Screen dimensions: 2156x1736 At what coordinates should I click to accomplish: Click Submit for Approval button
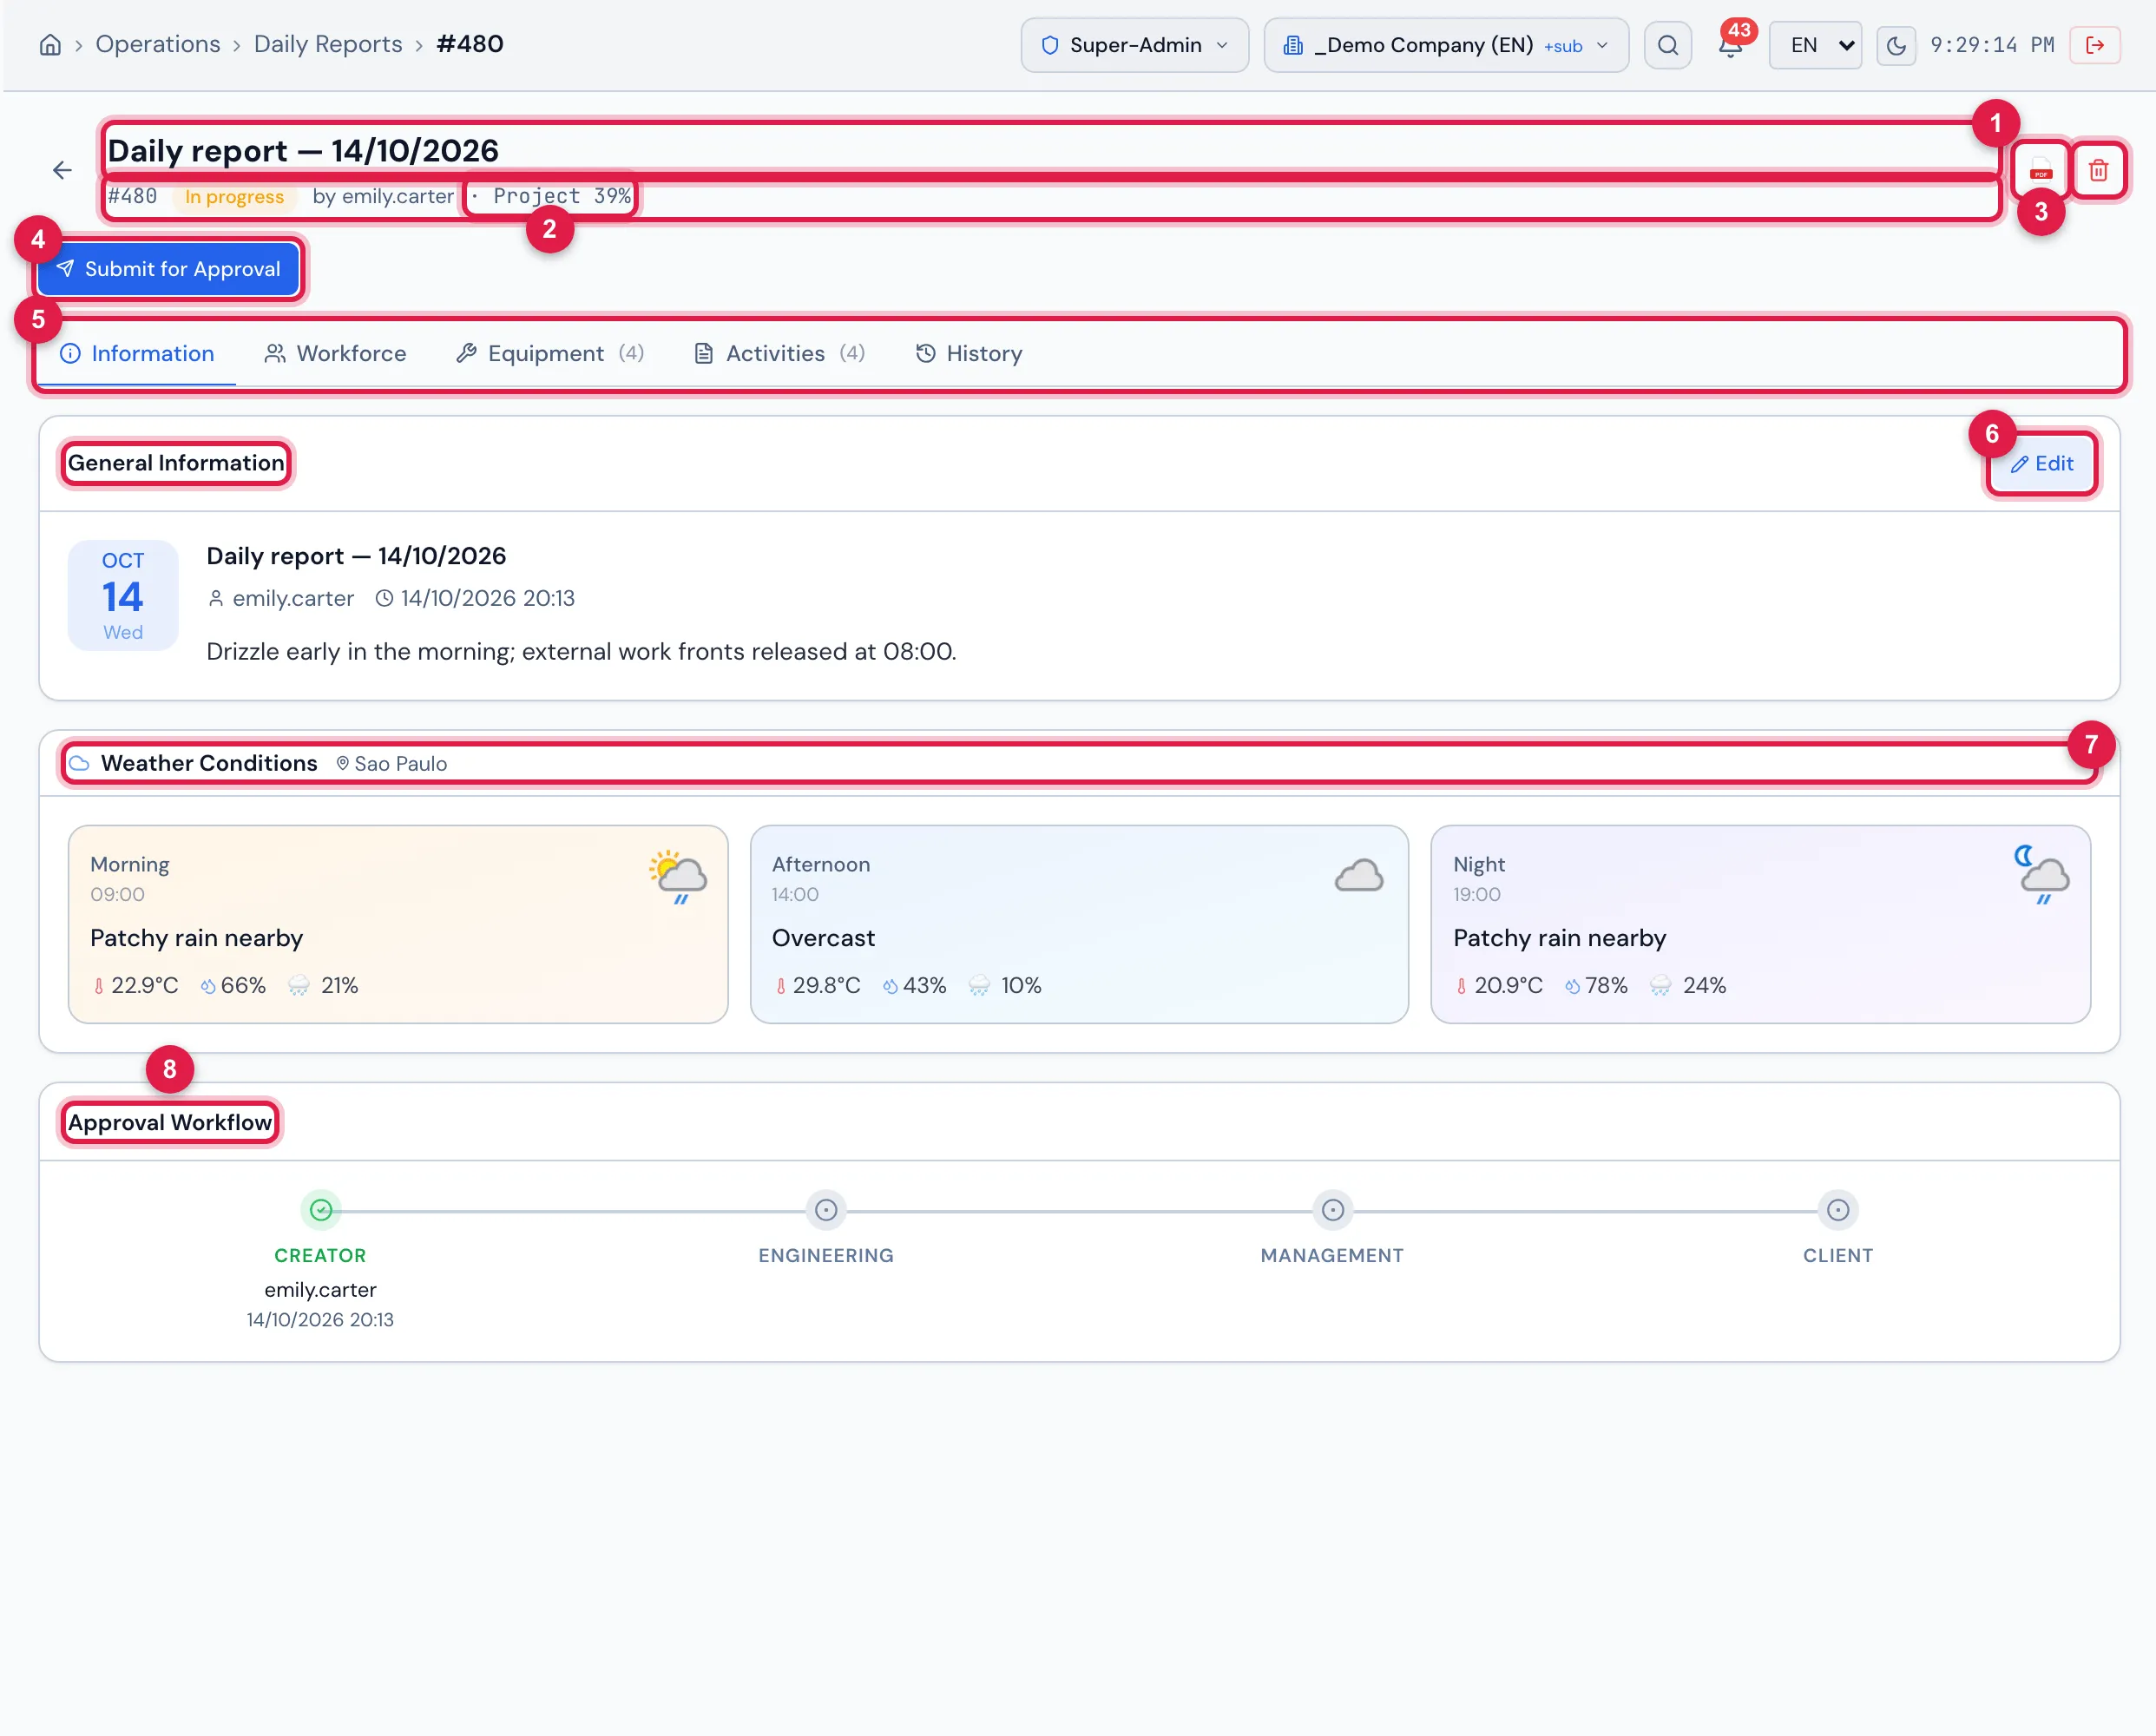pos(169,269)
